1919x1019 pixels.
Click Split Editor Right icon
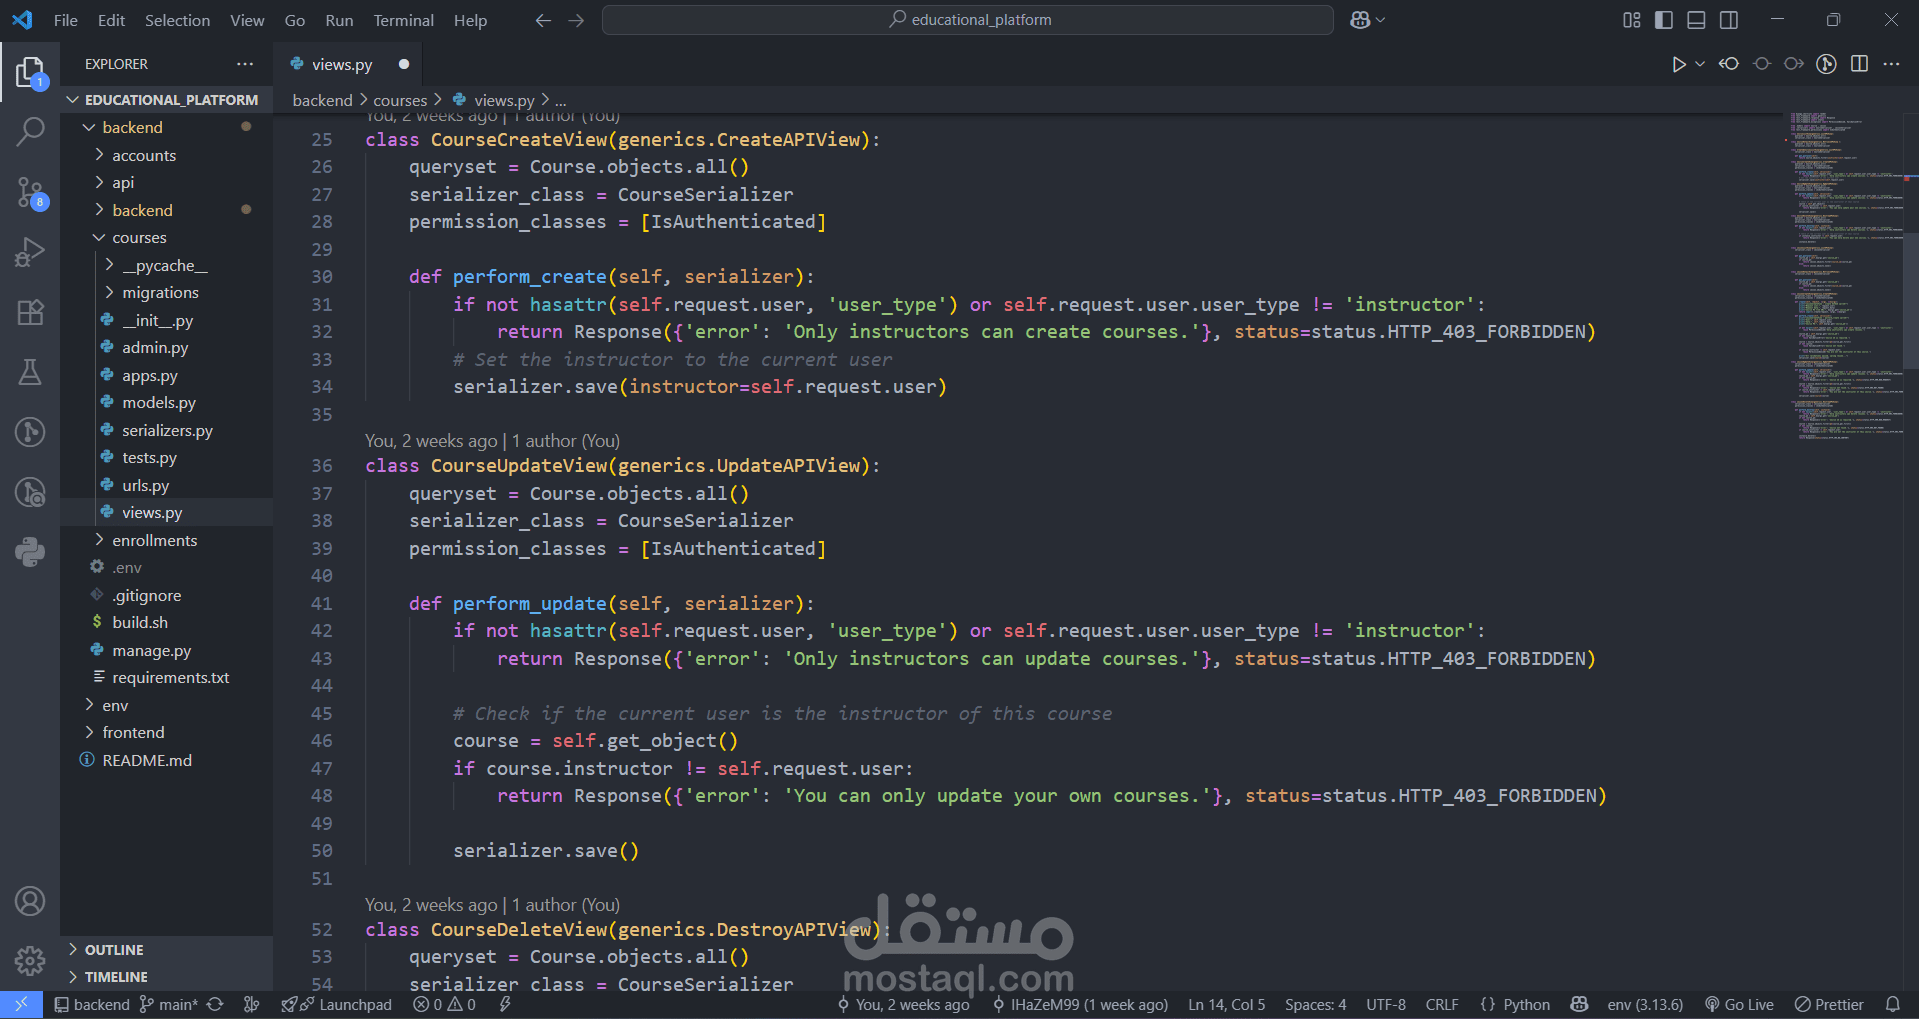[x=1859, y=64]
